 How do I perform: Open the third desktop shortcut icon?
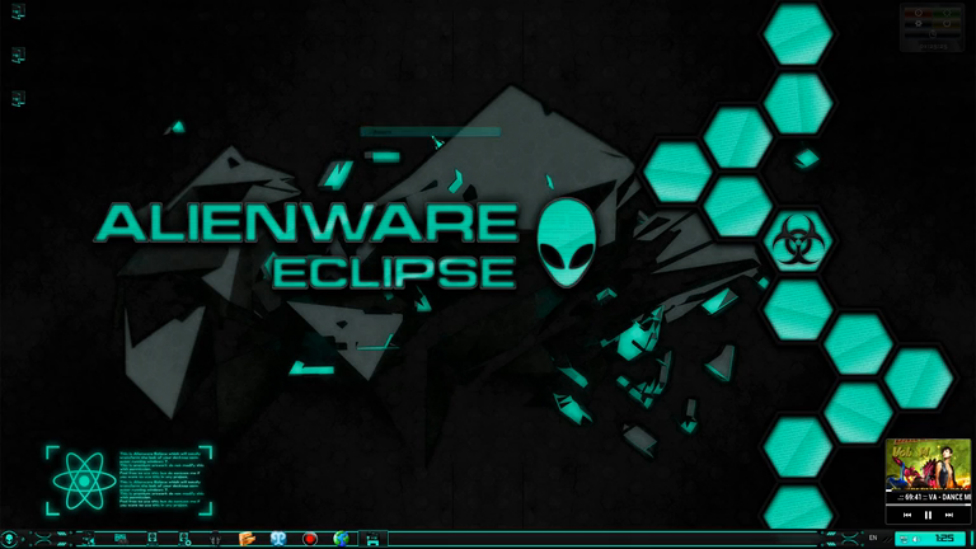18,98
